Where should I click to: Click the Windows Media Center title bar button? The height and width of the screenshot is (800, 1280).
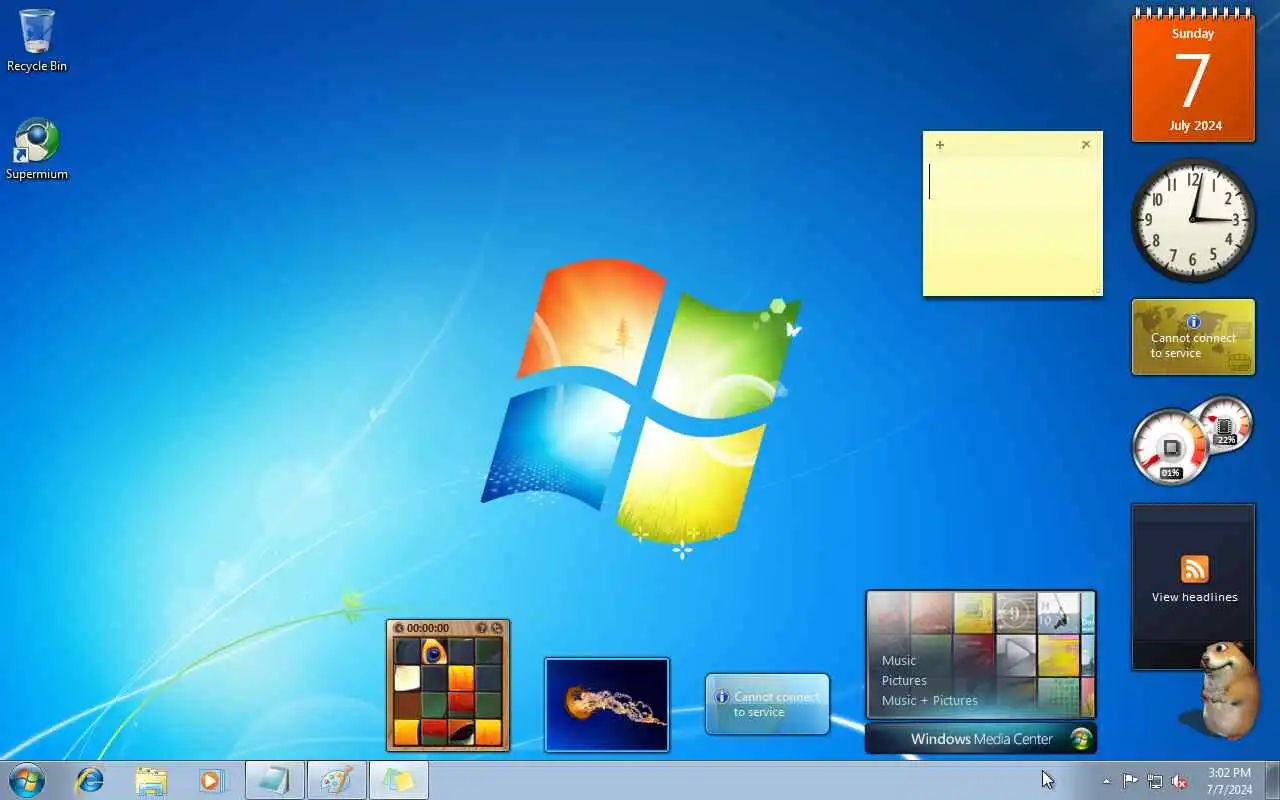point(981,739)
